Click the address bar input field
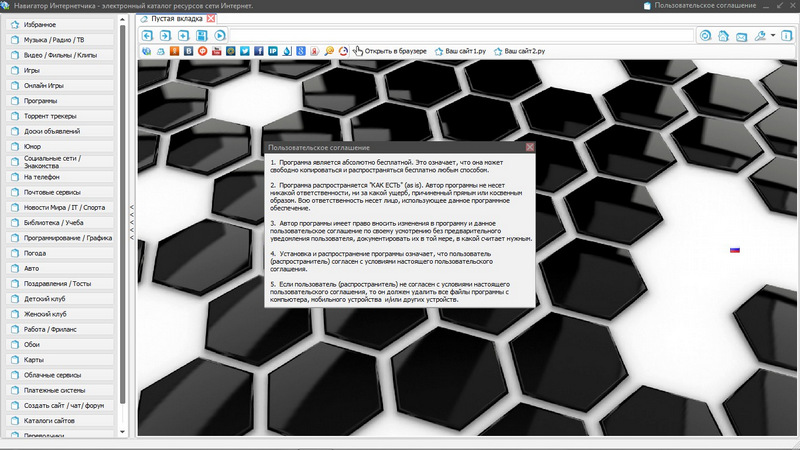The width and height of the screenshot is (800, 450). (x=461, y=35)
